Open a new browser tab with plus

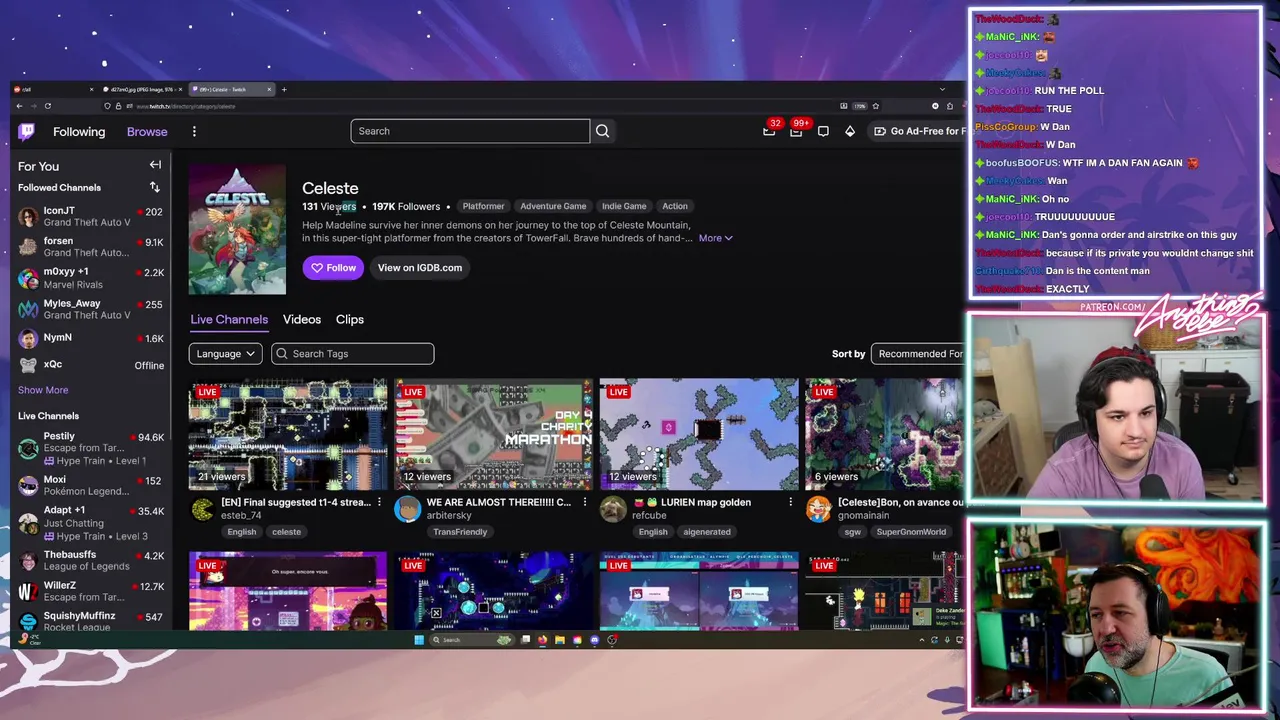click(284, 89)
